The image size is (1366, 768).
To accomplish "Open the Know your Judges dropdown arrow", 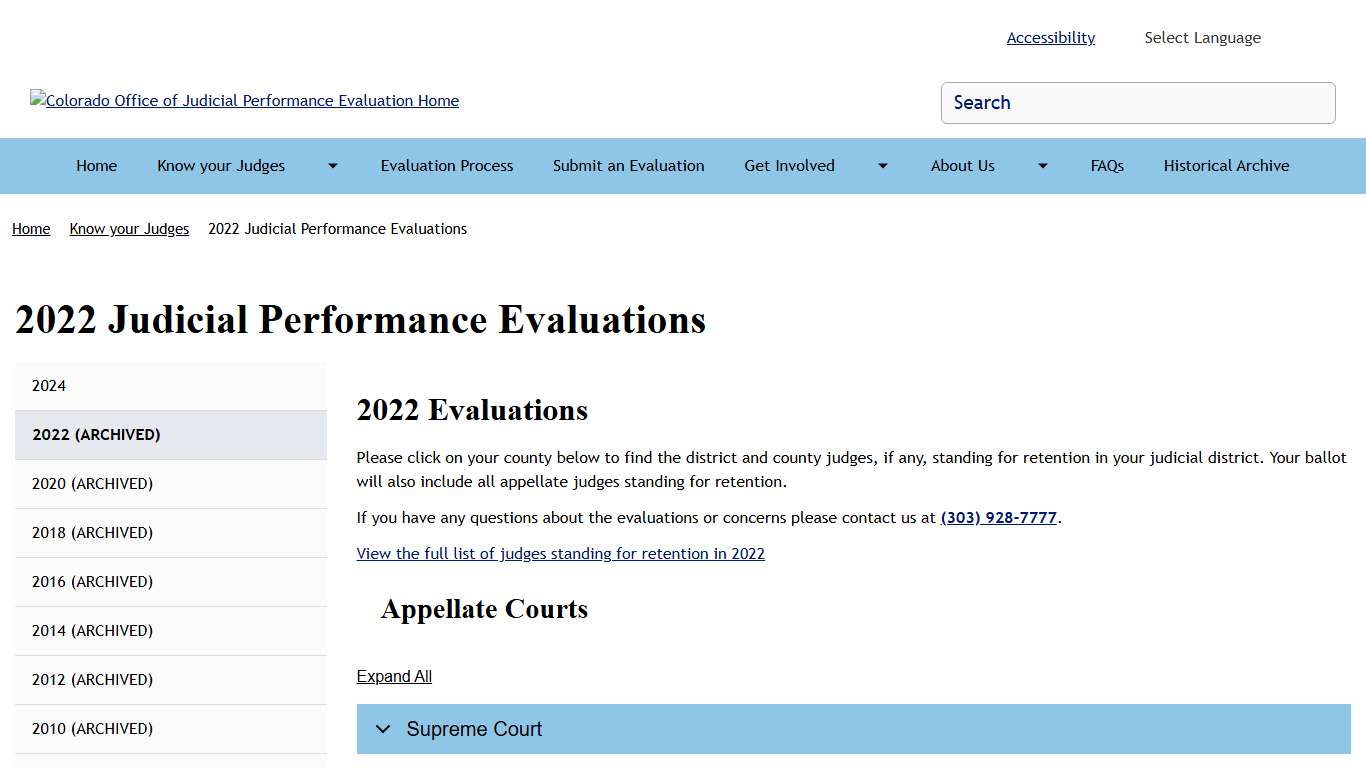I will 331,166.
